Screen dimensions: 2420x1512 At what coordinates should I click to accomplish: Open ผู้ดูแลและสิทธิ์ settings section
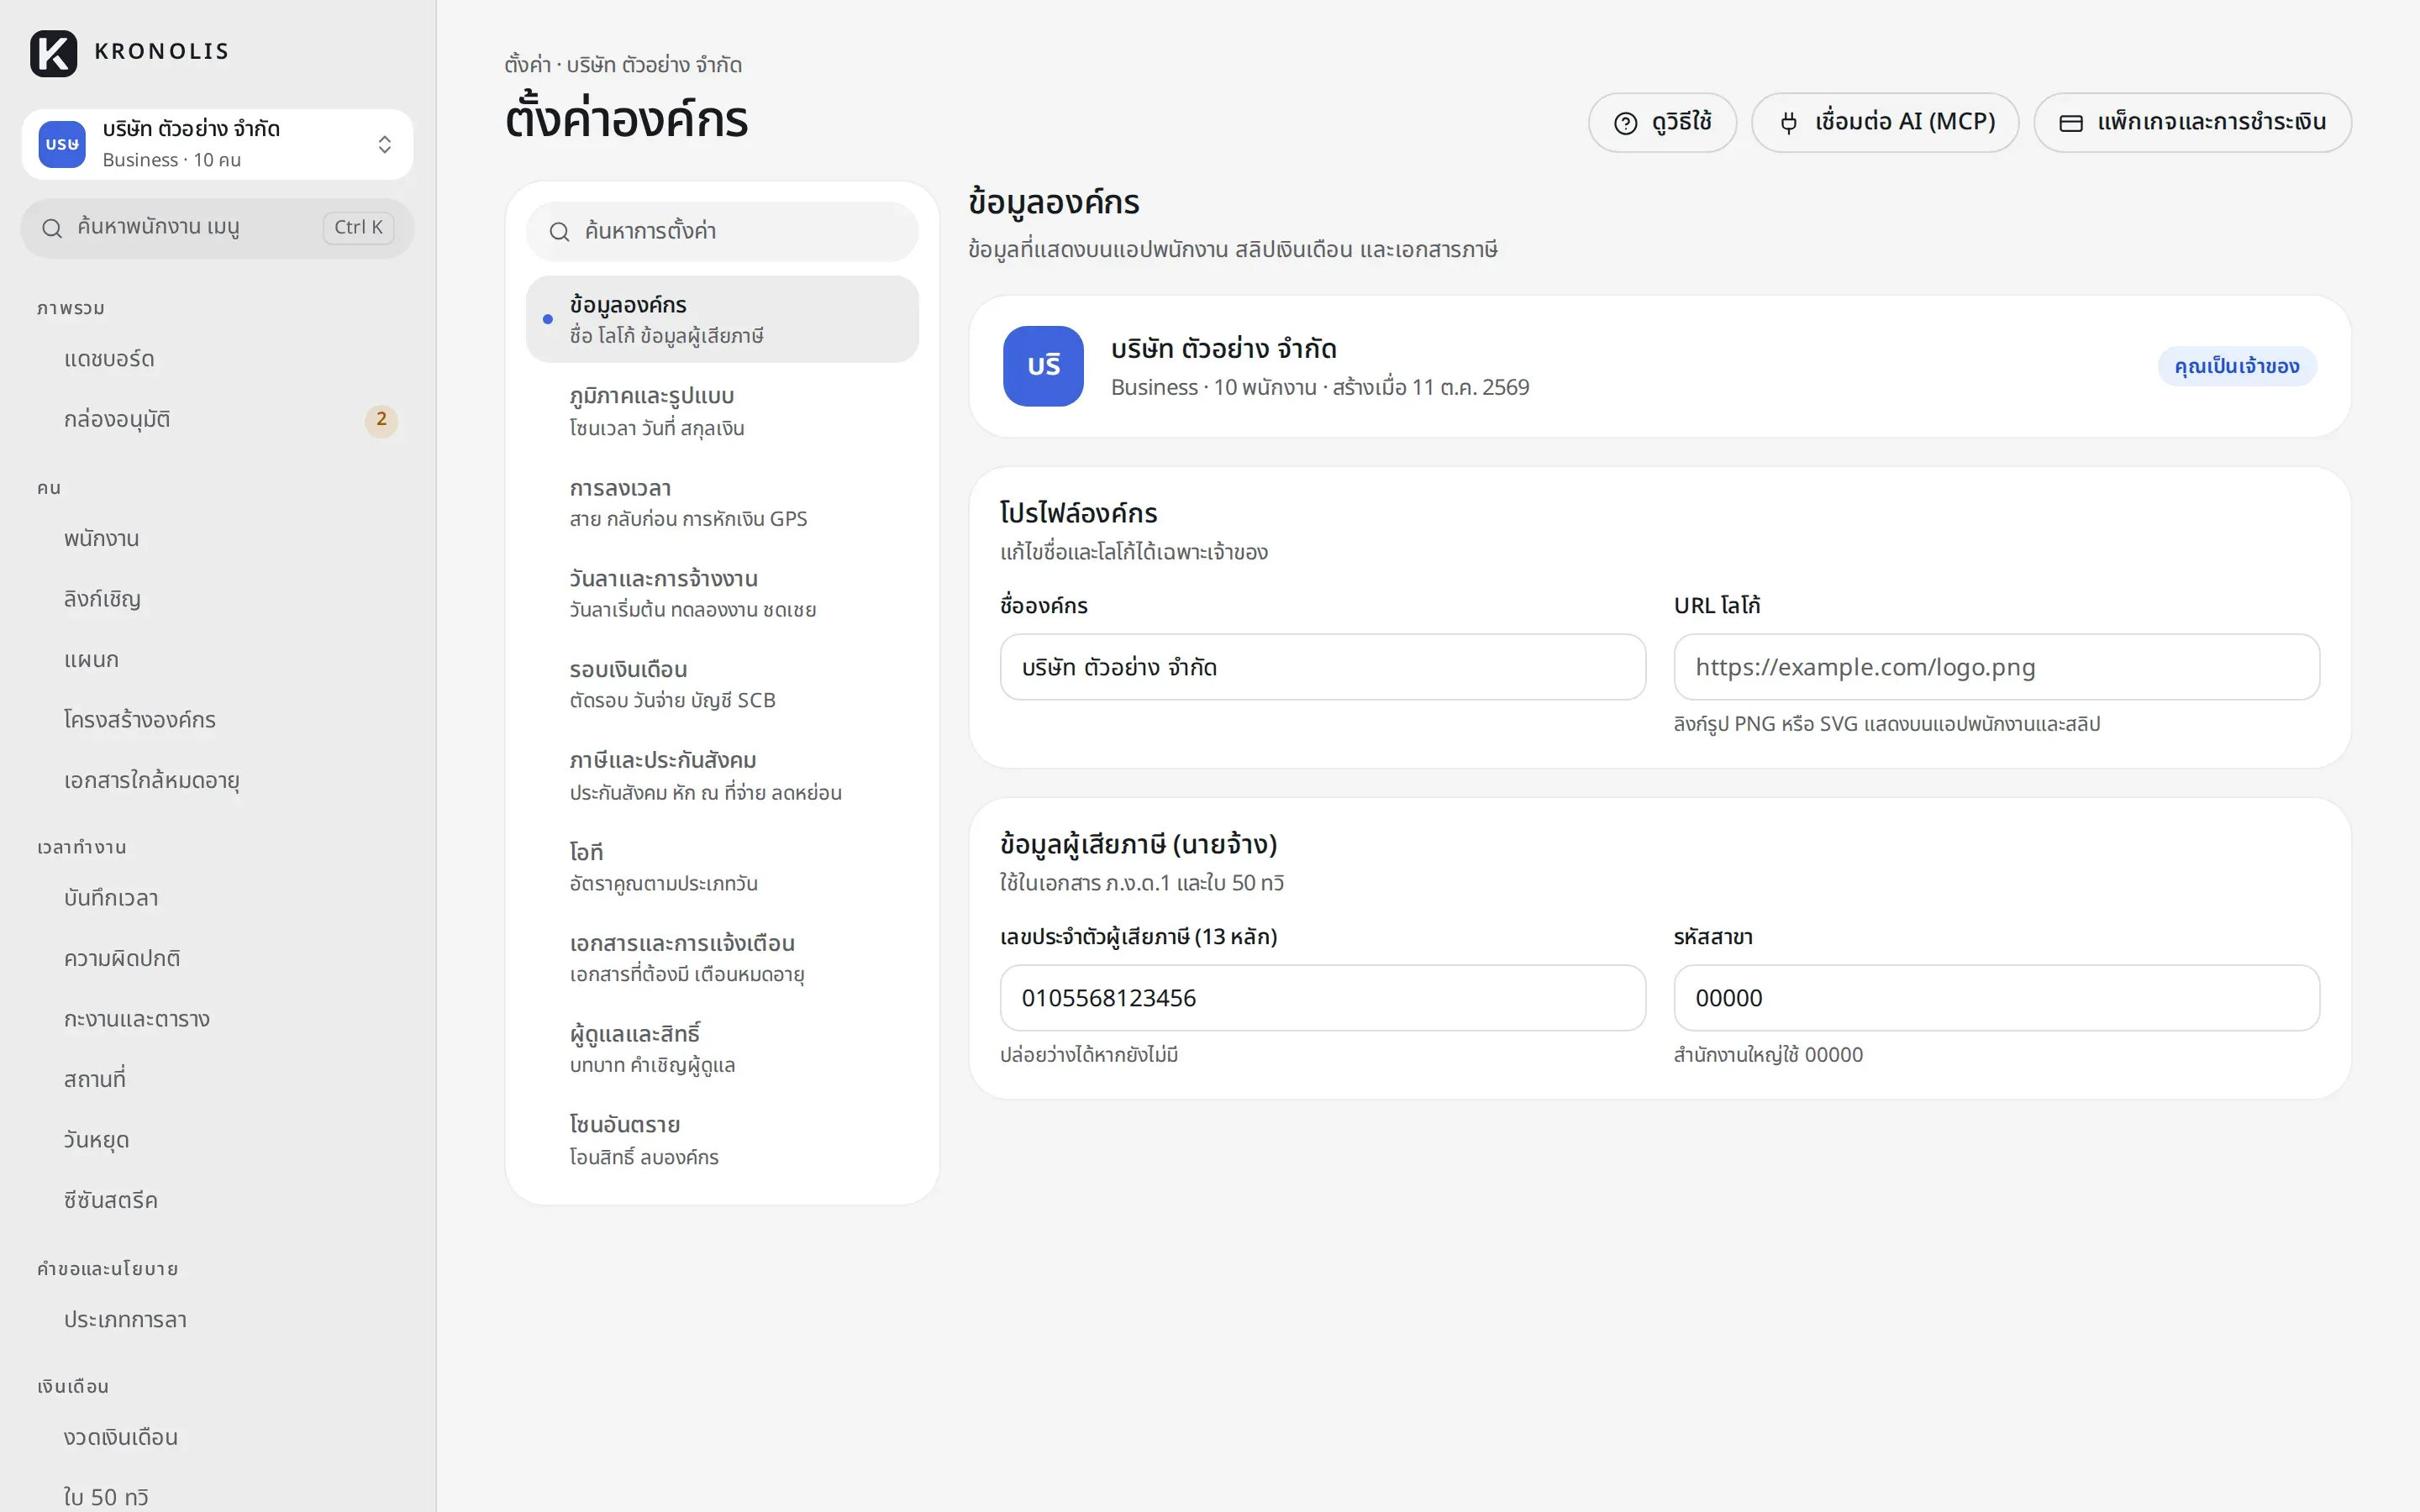tap(722, 1048)
